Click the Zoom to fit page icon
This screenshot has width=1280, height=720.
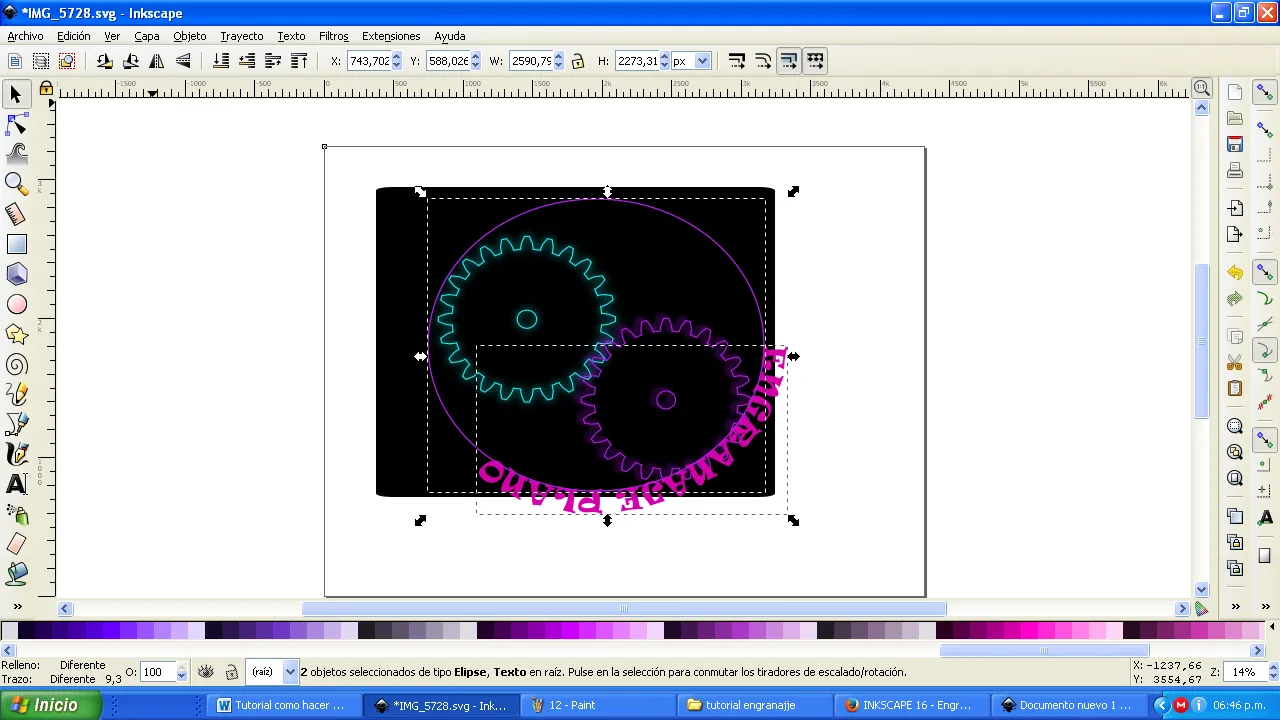point(1235,478)
